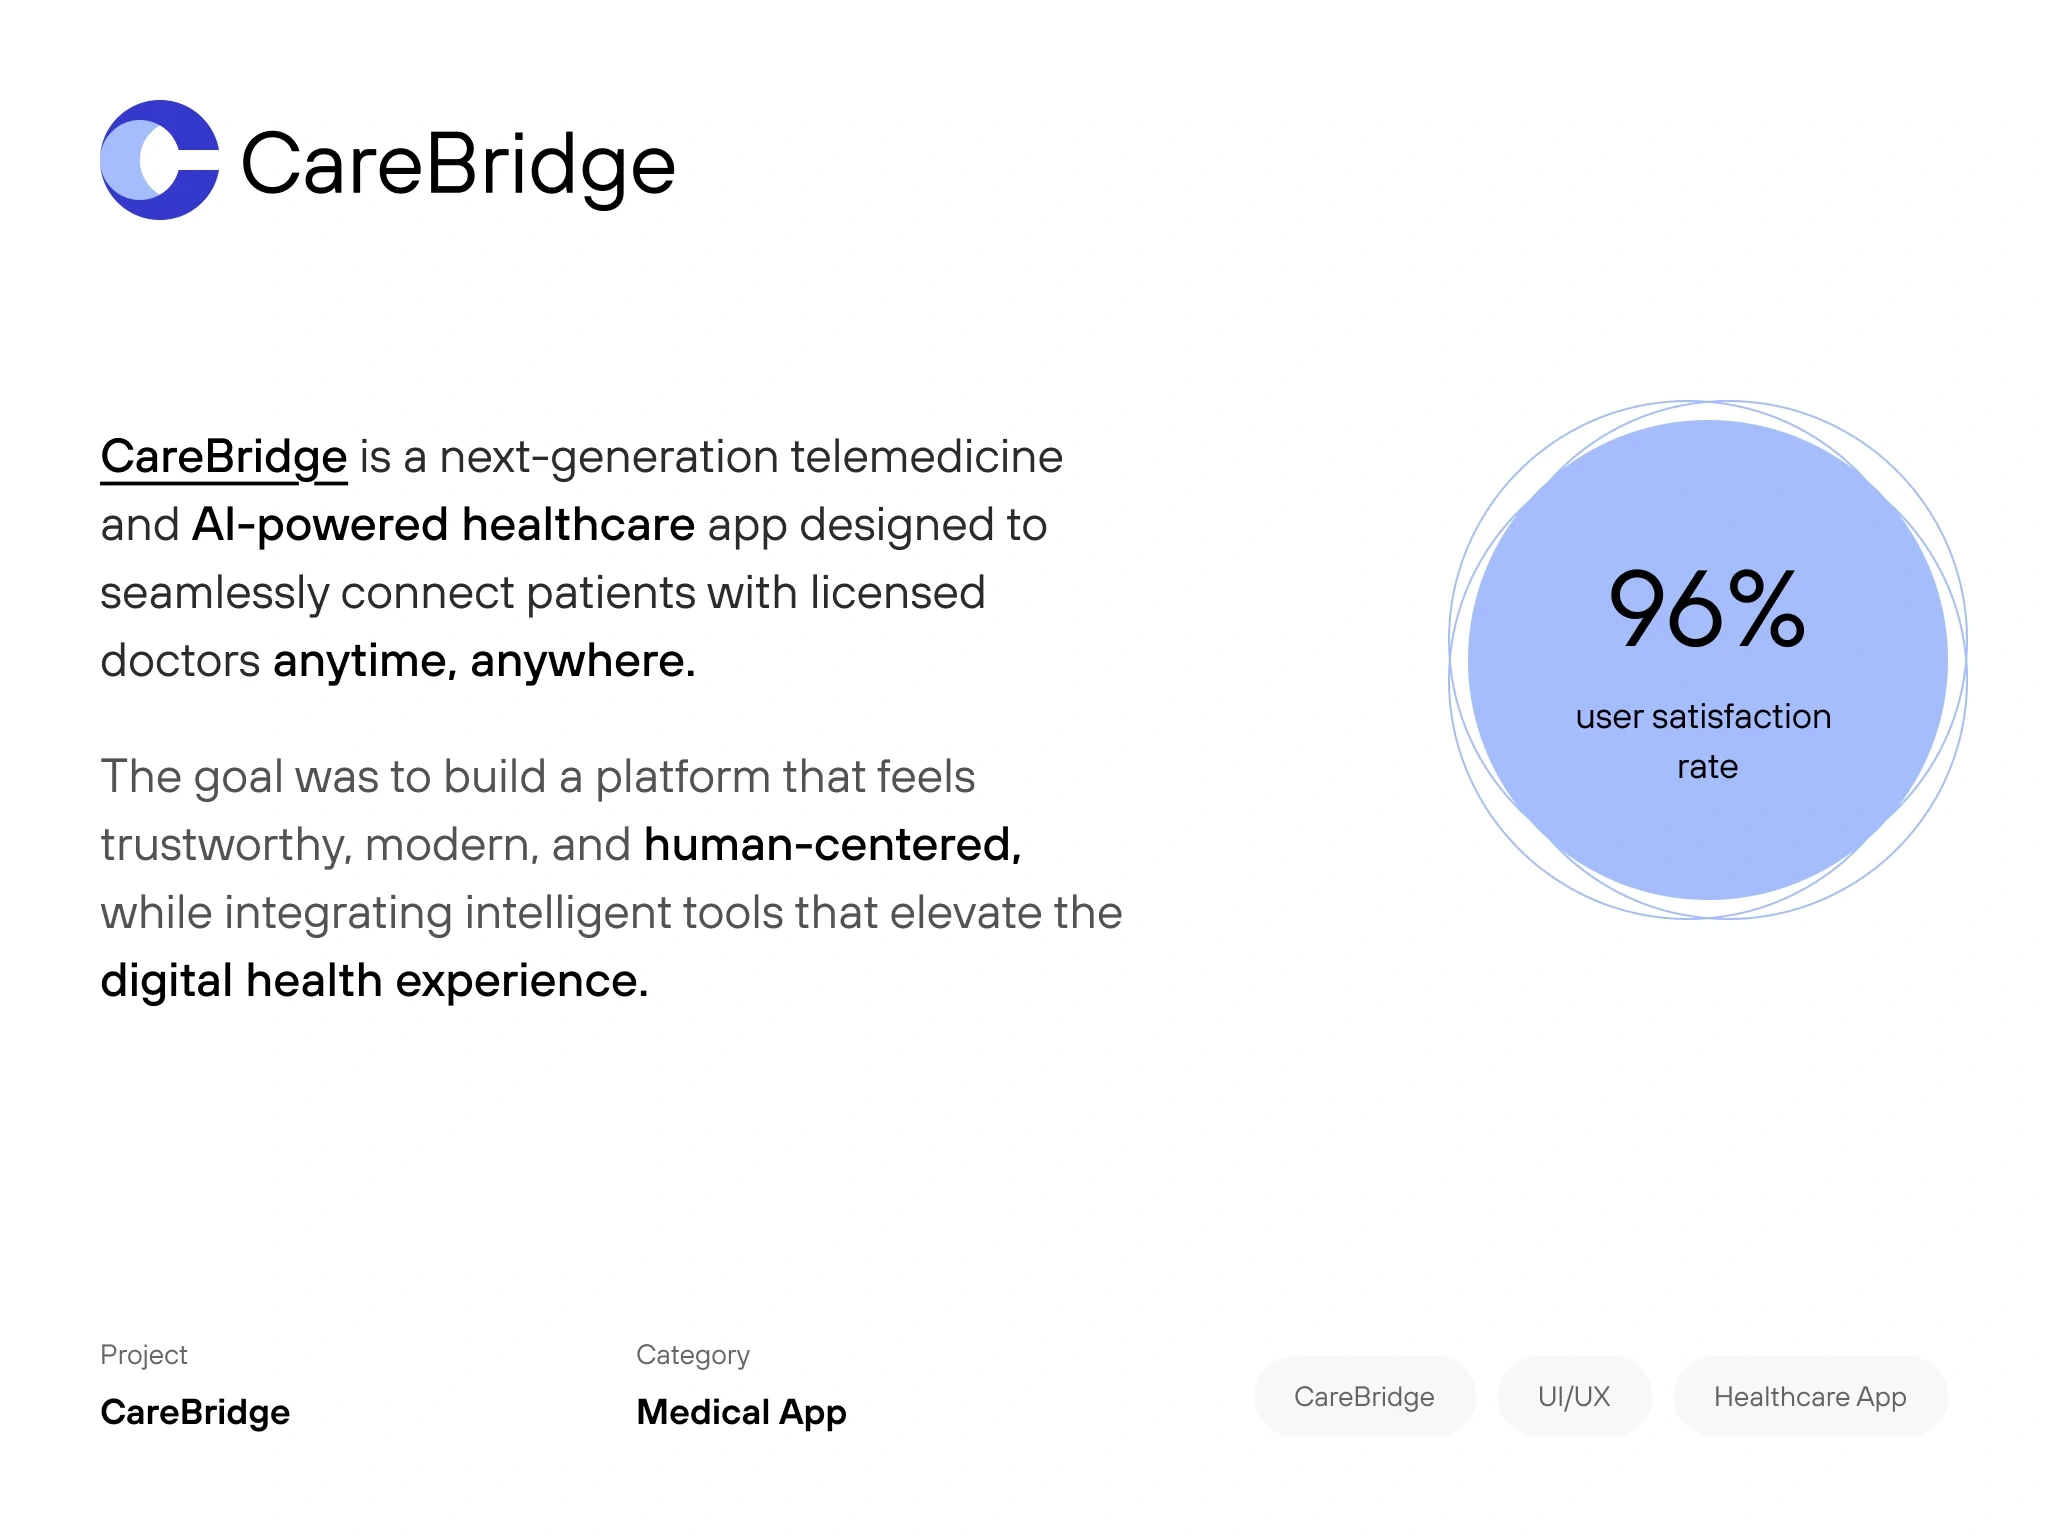The image size is (2048, 1536).
Task: Click the "next-generation telemedicine" text
Action: pos(750,457)
